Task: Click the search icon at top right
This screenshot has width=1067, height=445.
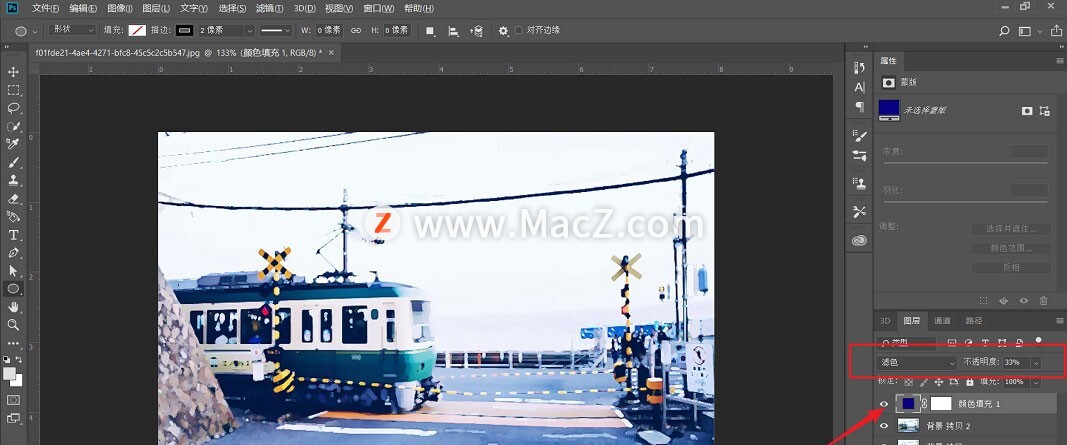Action: (x=1004, y=31)
